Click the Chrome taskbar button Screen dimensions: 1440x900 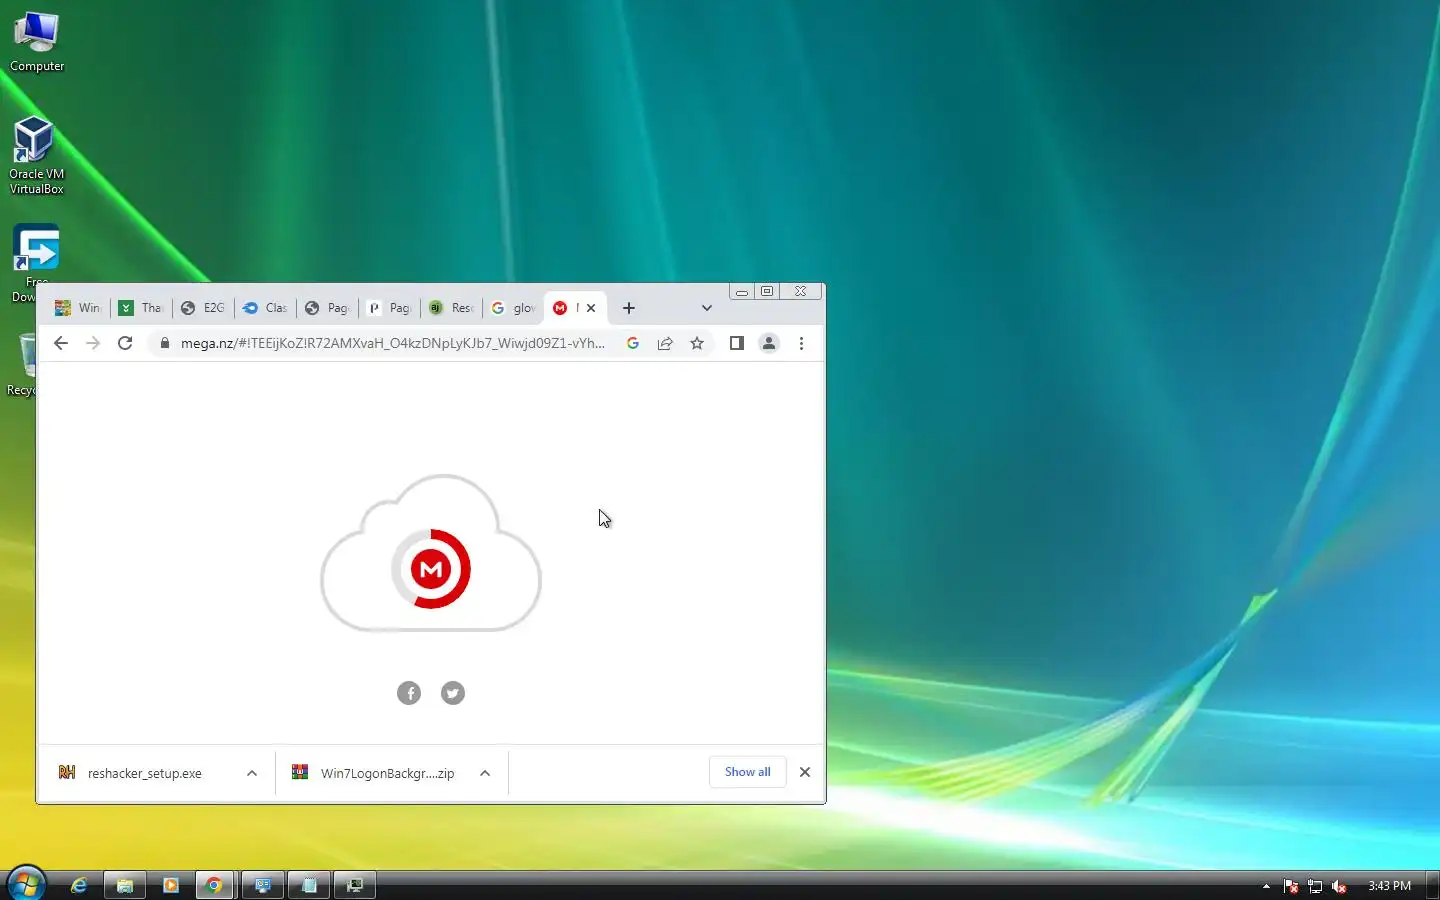[214, 885]
